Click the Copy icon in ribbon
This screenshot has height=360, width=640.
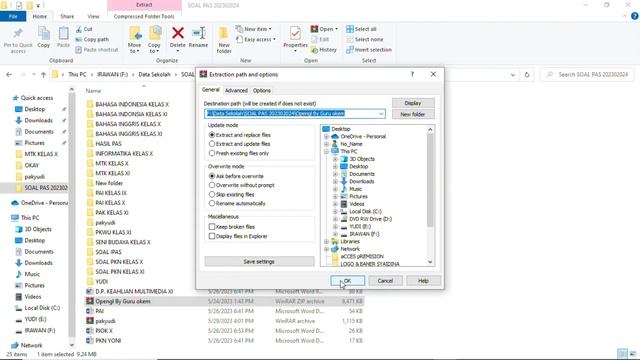coord(44,34)
